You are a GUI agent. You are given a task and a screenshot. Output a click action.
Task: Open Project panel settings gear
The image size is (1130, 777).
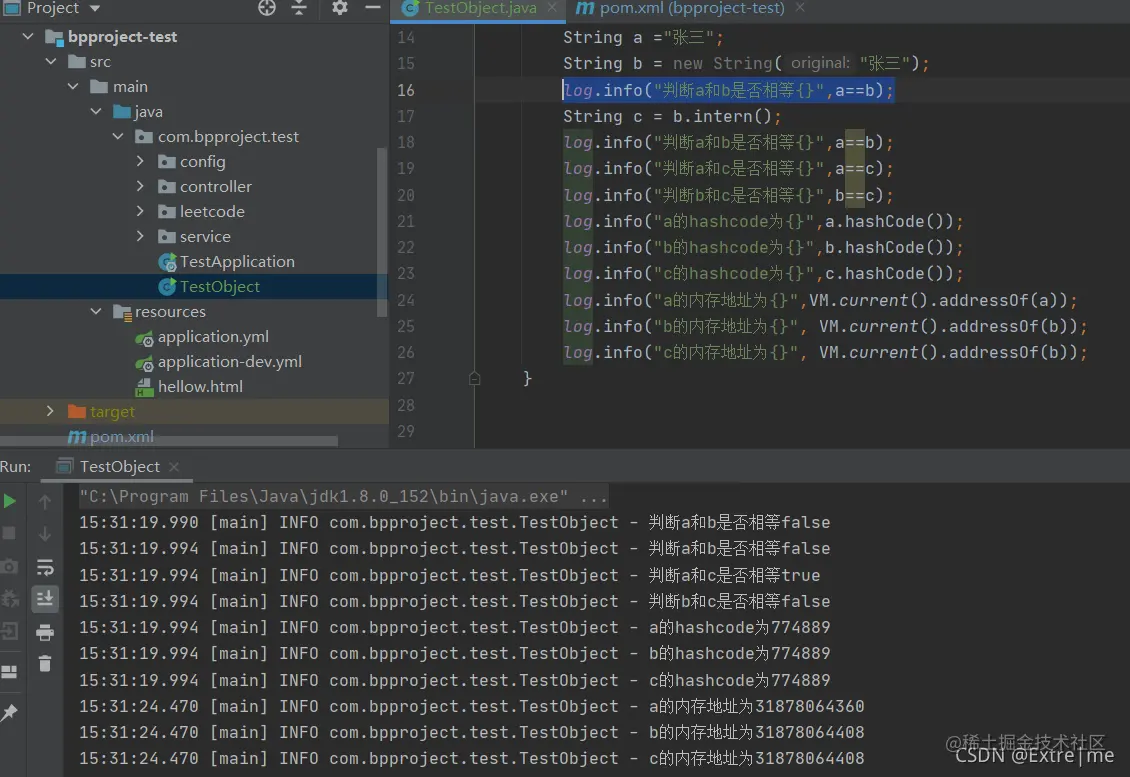[339, 8]
